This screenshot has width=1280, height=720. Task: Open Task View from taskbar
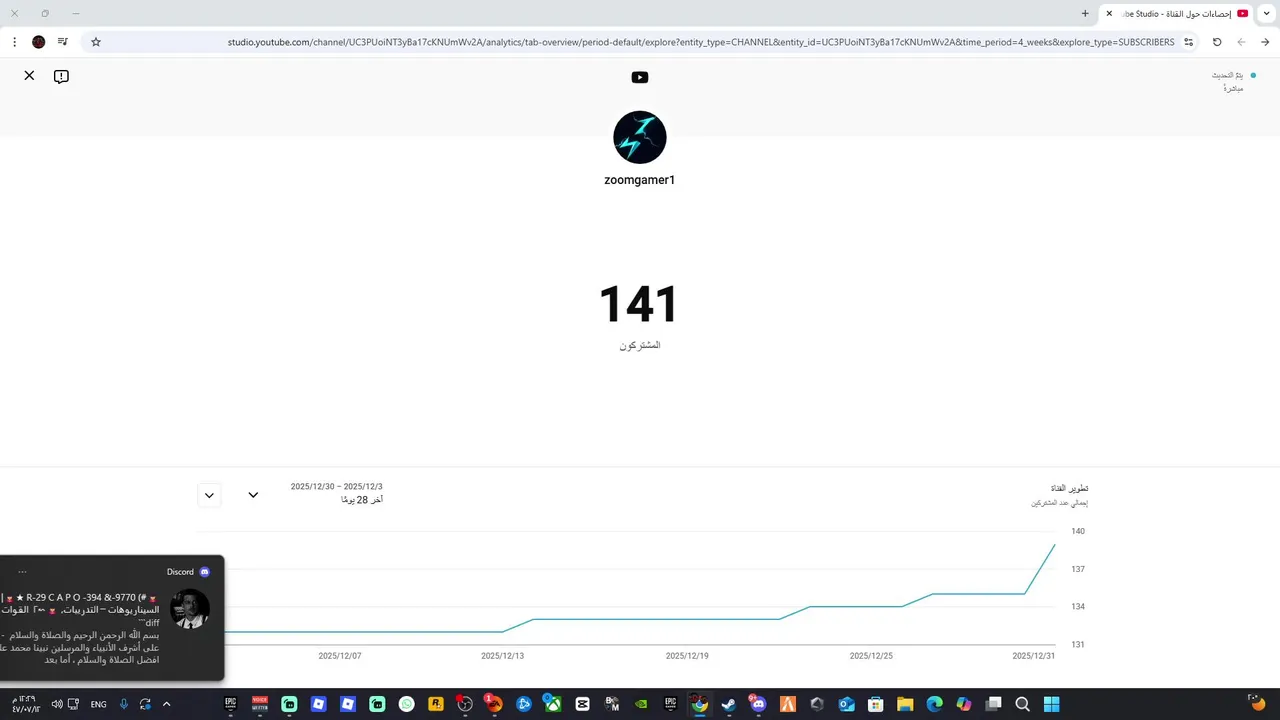pos(992,704)
